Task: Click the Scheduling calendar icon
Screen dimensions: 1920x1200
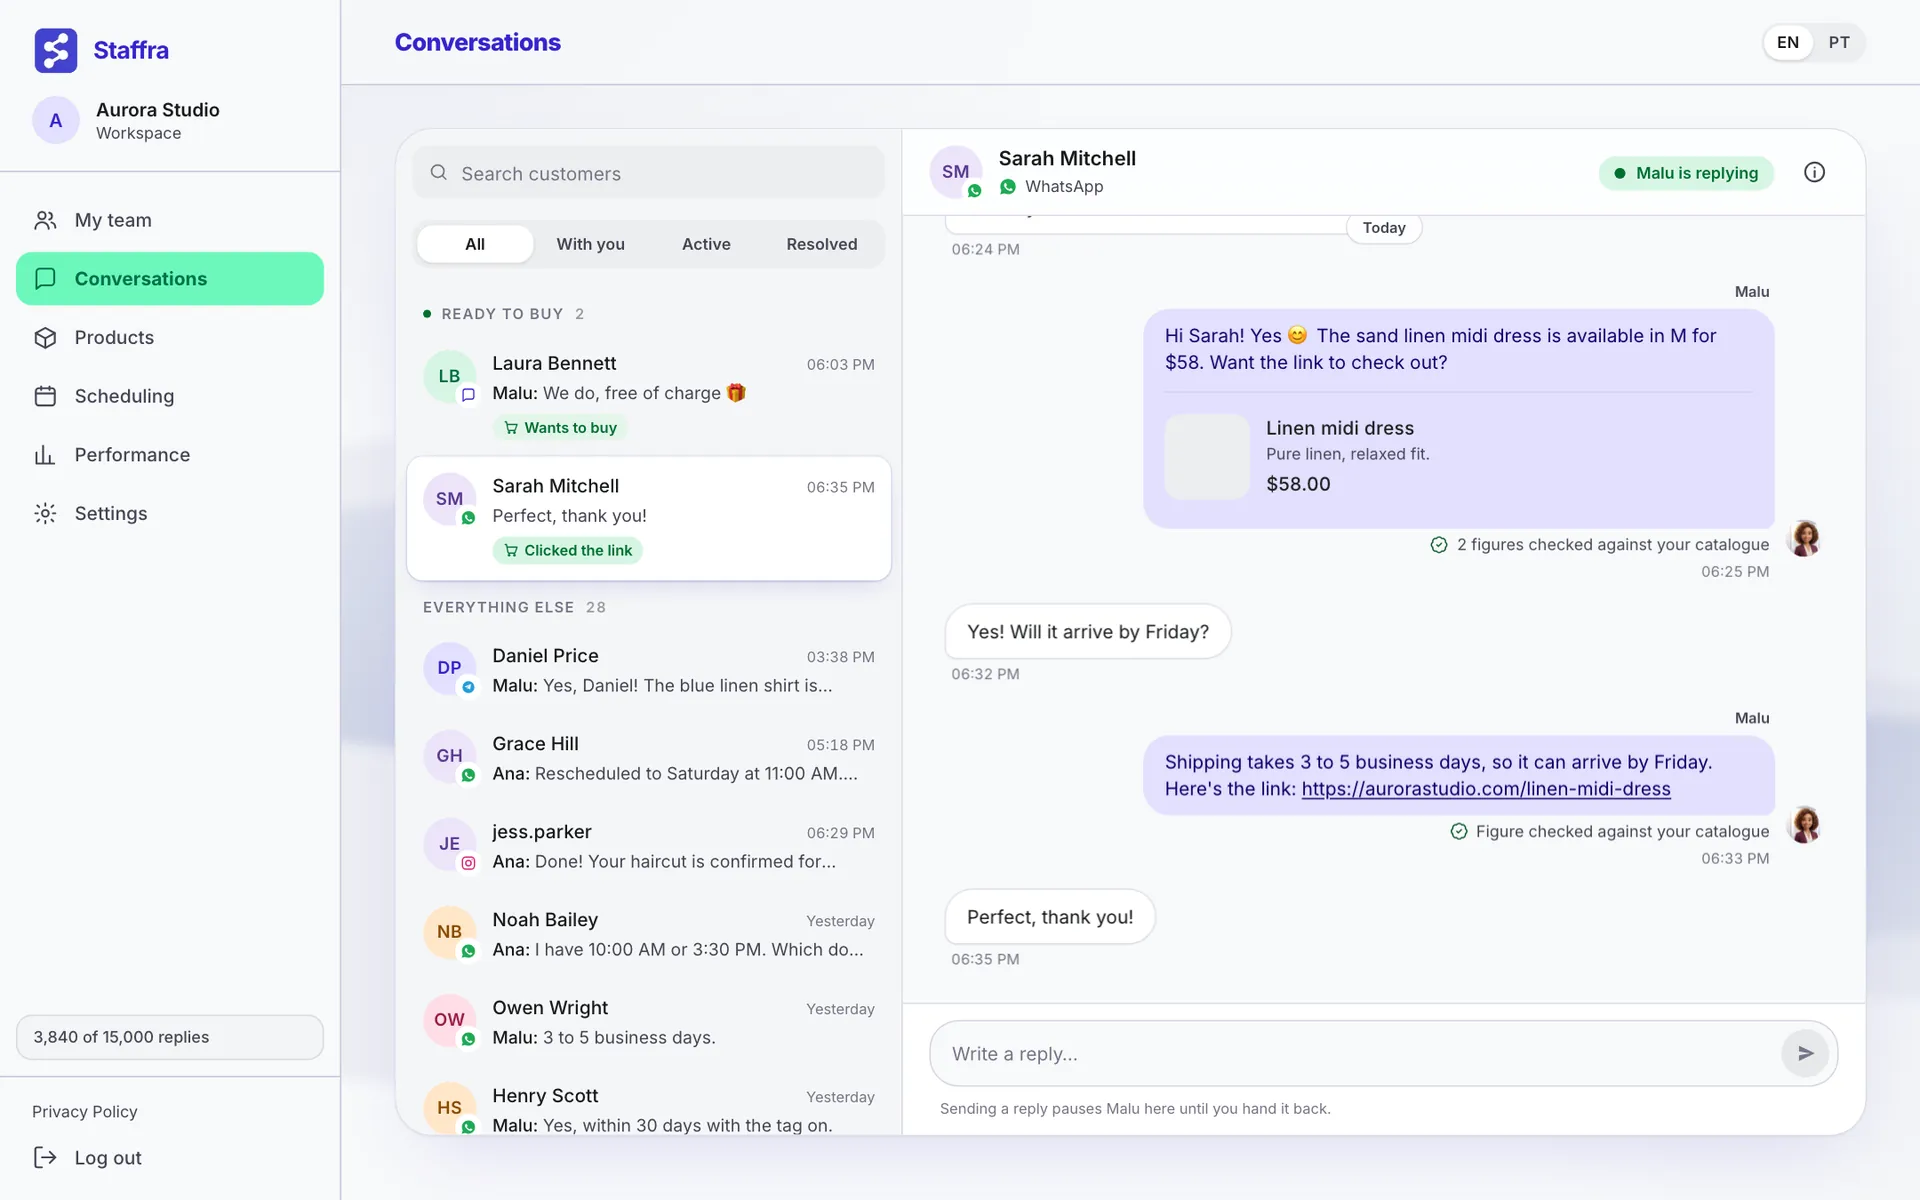Action: coord(45,396)
